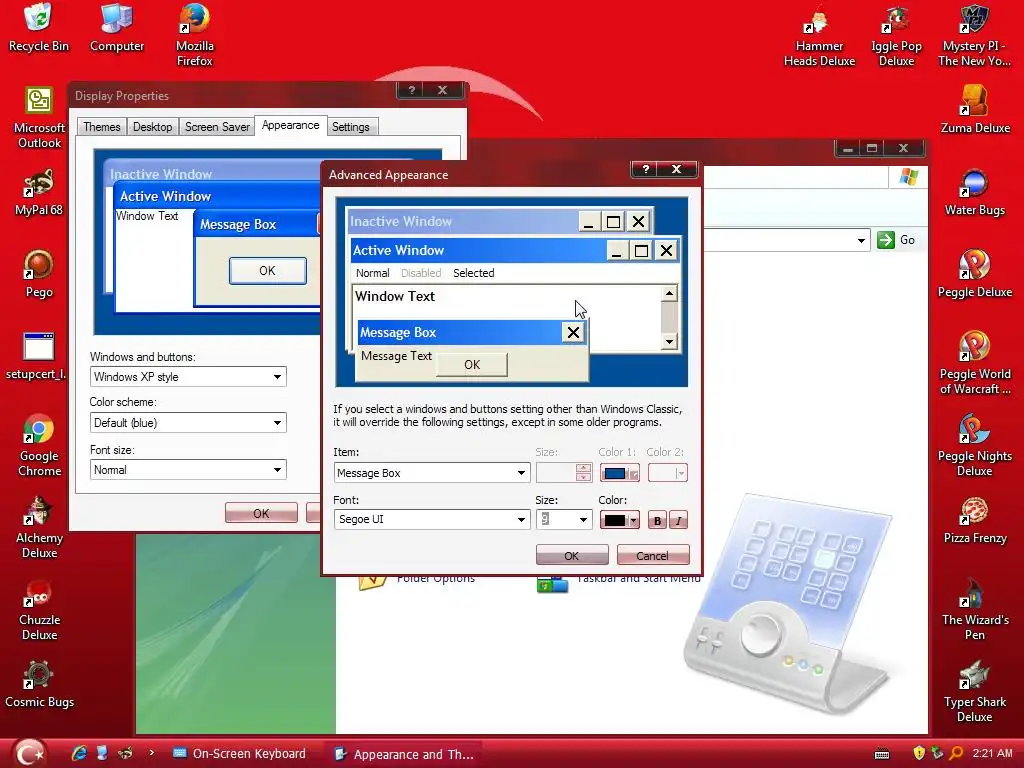This screenshot has height=768, width=1024.
Task: Expand Font size Normal dropdown
Action: (x=188, y=470)
